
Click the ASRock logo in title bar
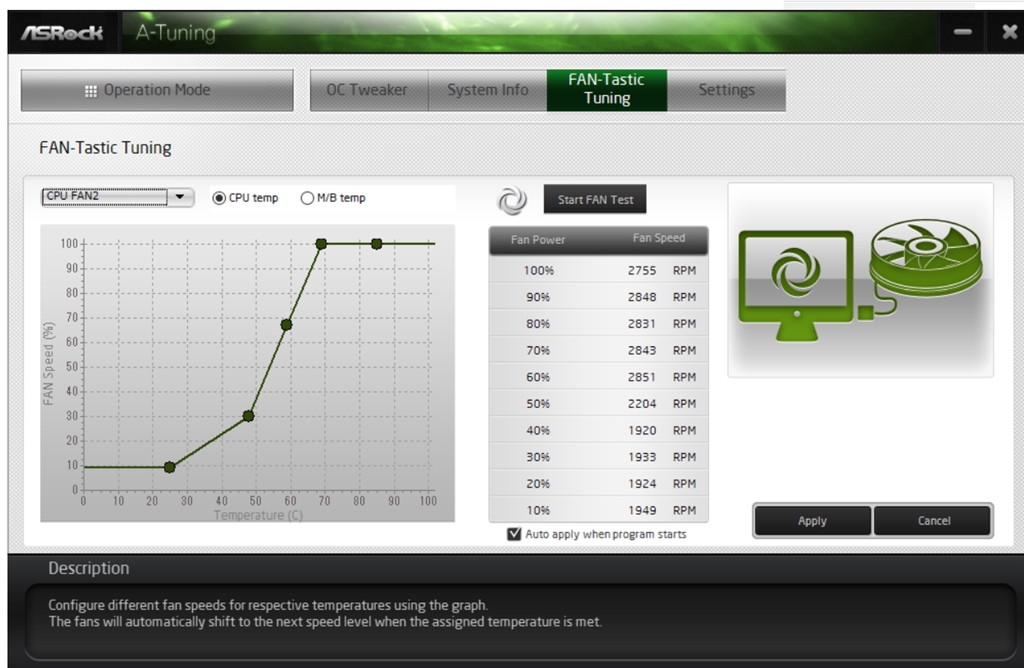(x=62, y=33)
